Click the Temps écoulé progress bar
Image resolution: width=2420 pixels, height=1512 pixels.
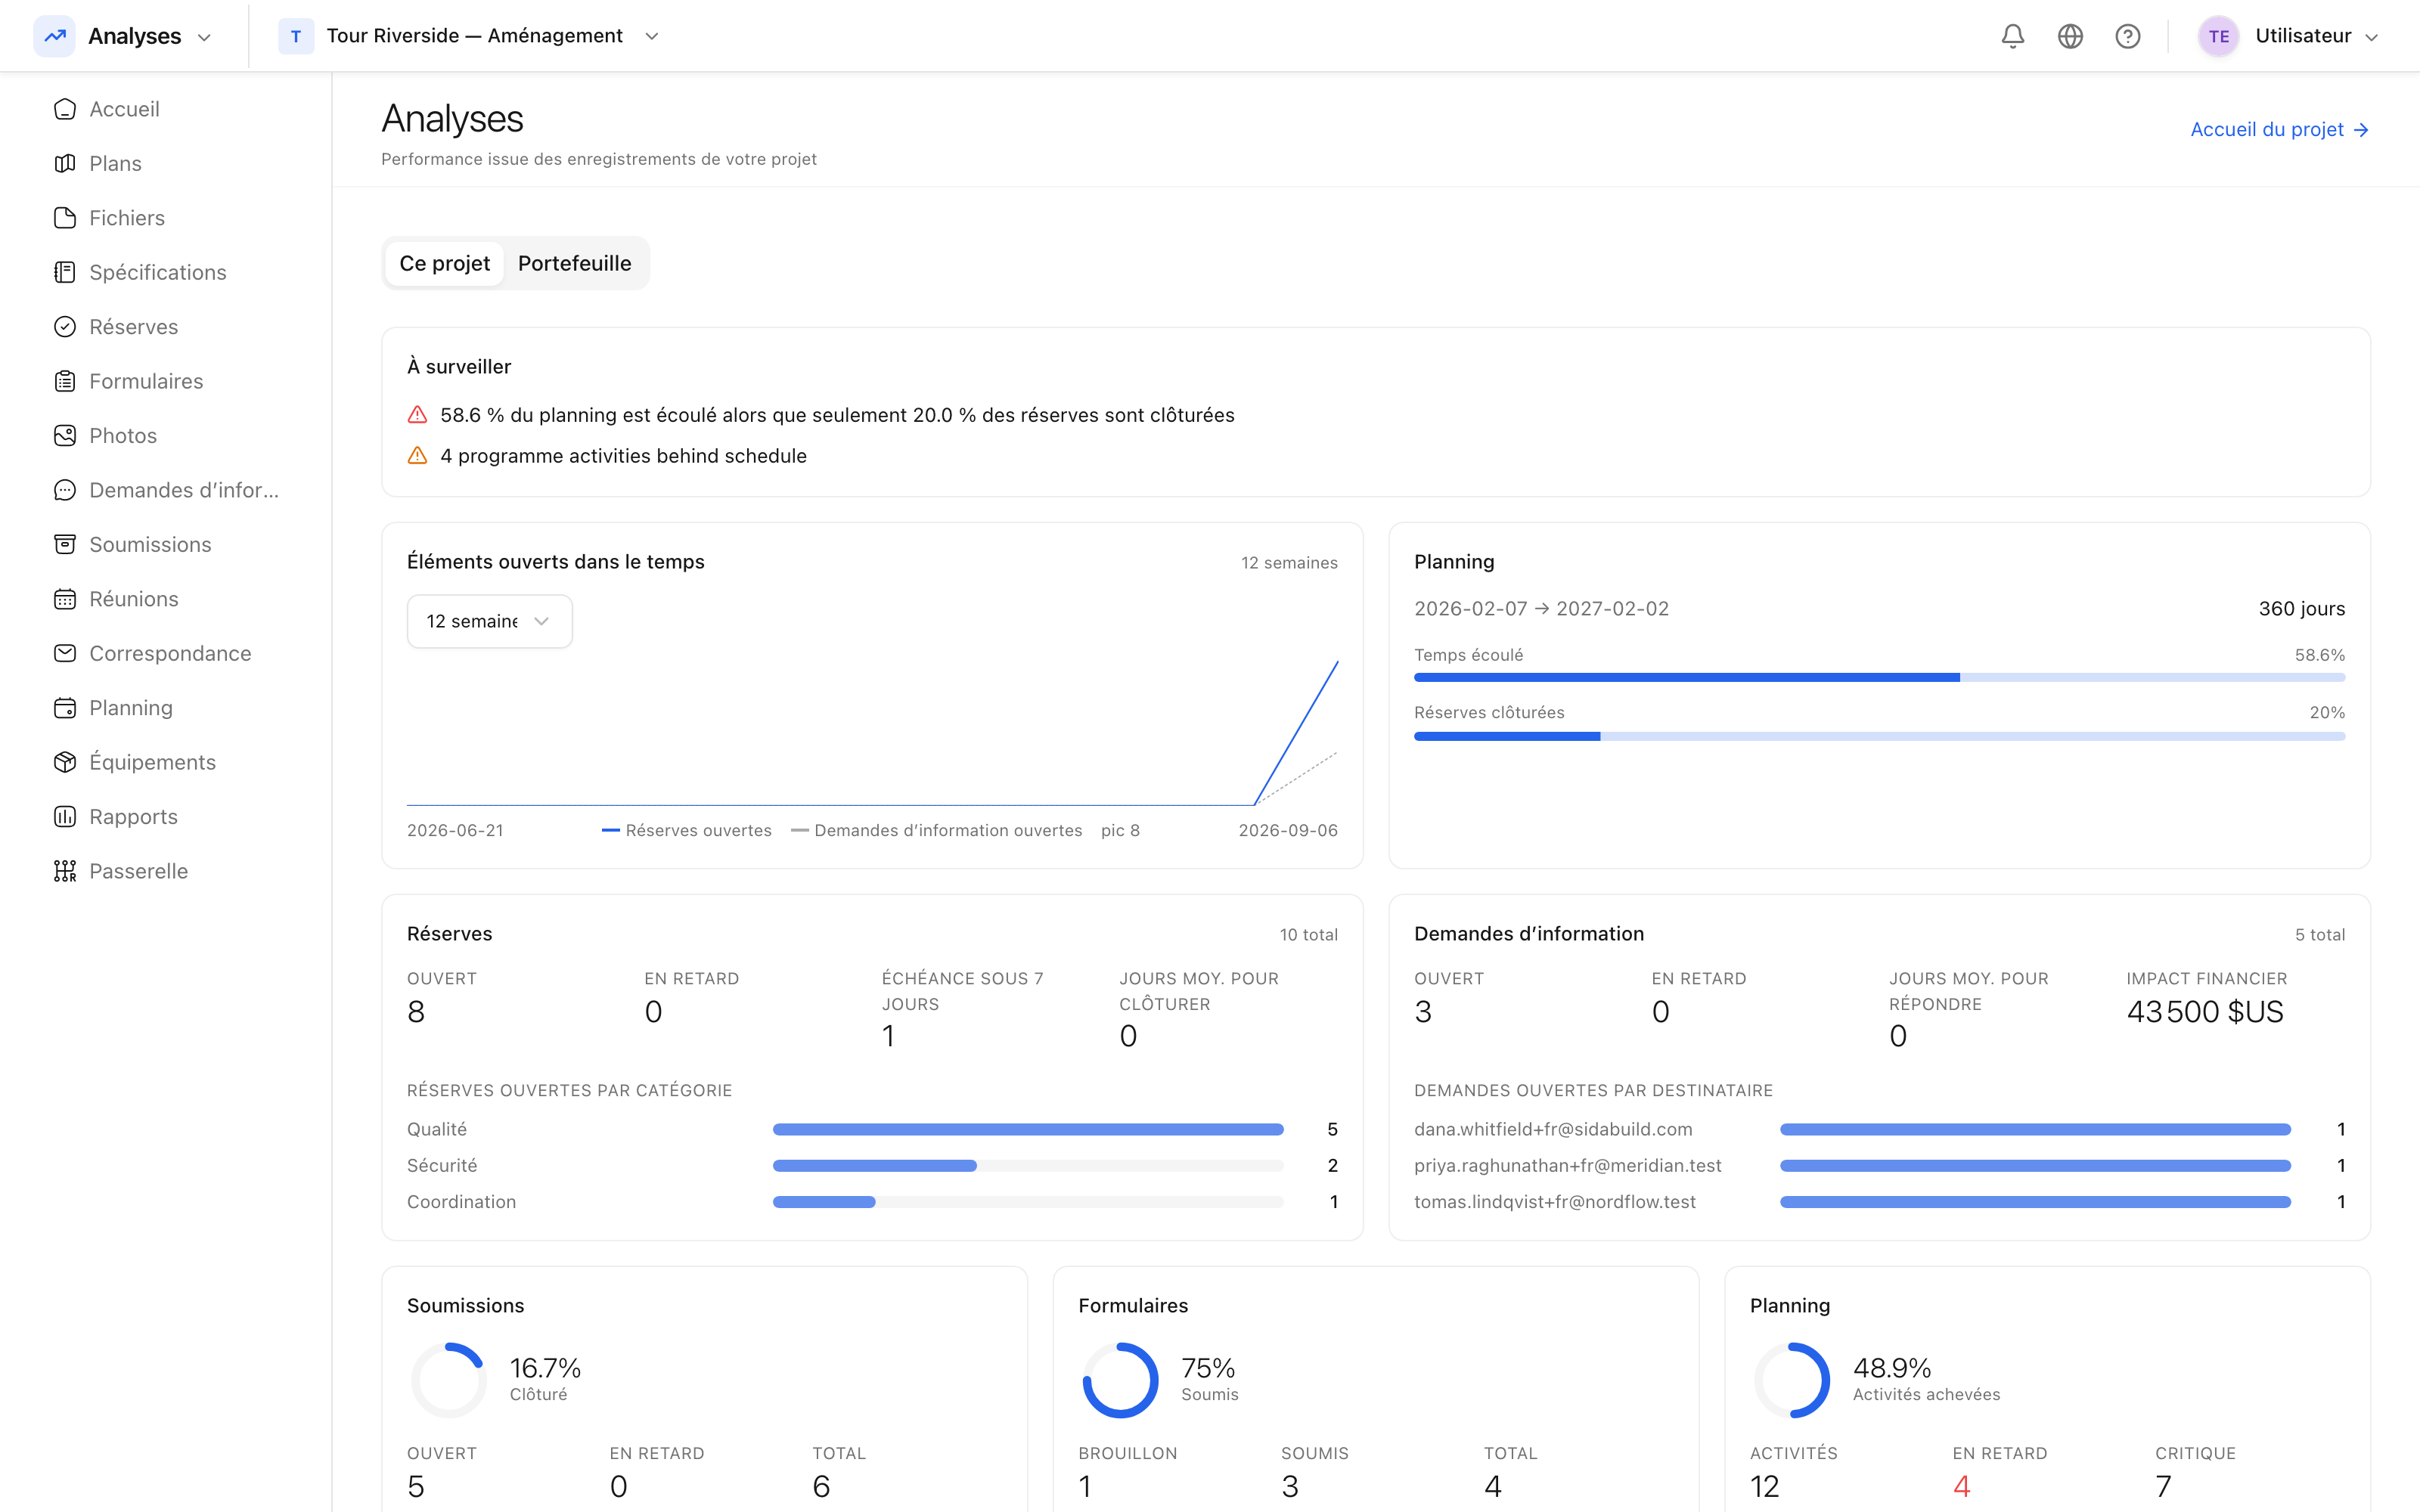[1879, 678]
